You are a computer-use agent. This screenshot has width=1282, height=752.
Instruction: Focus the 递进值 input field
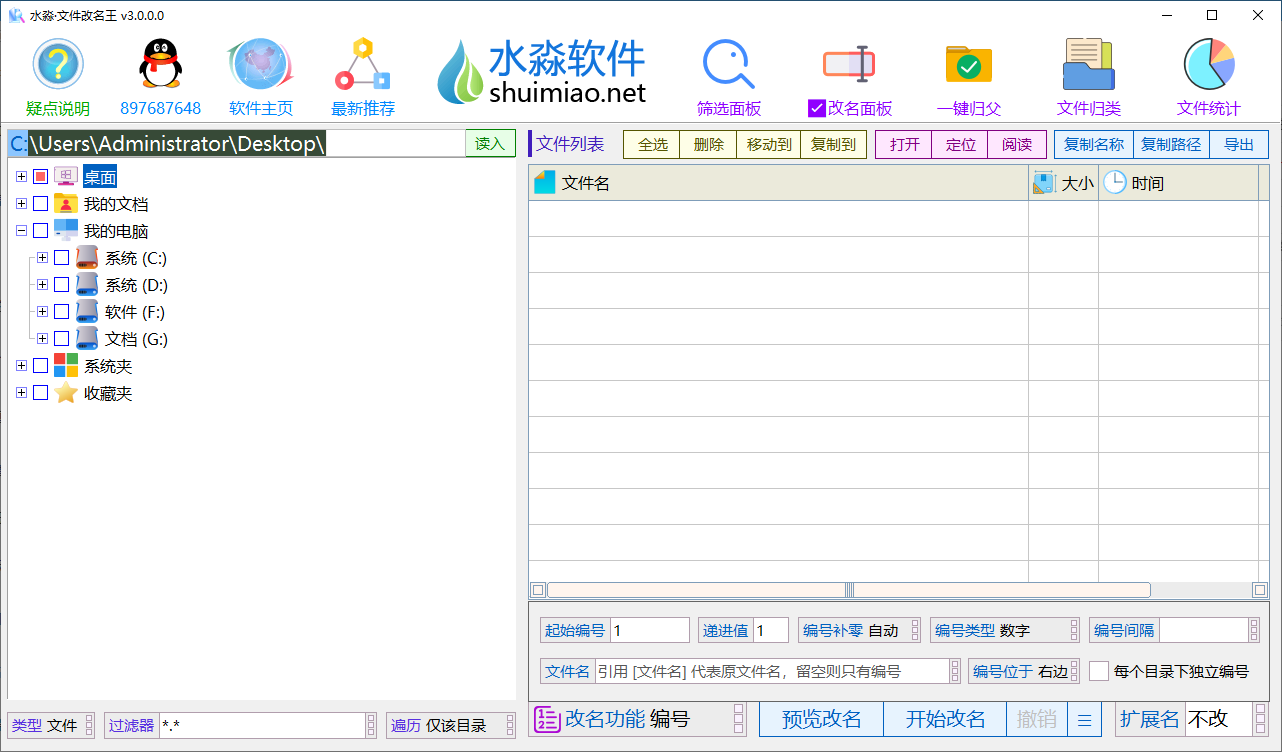point(771,630)
